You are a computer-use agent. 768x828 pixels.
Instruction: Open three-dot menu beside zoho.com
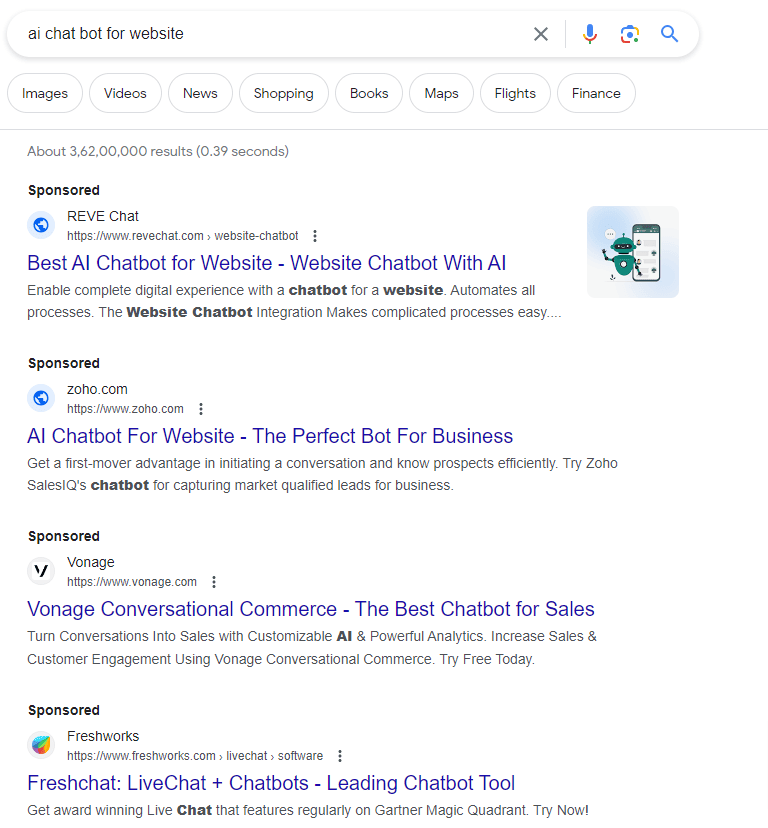(201, 408)
